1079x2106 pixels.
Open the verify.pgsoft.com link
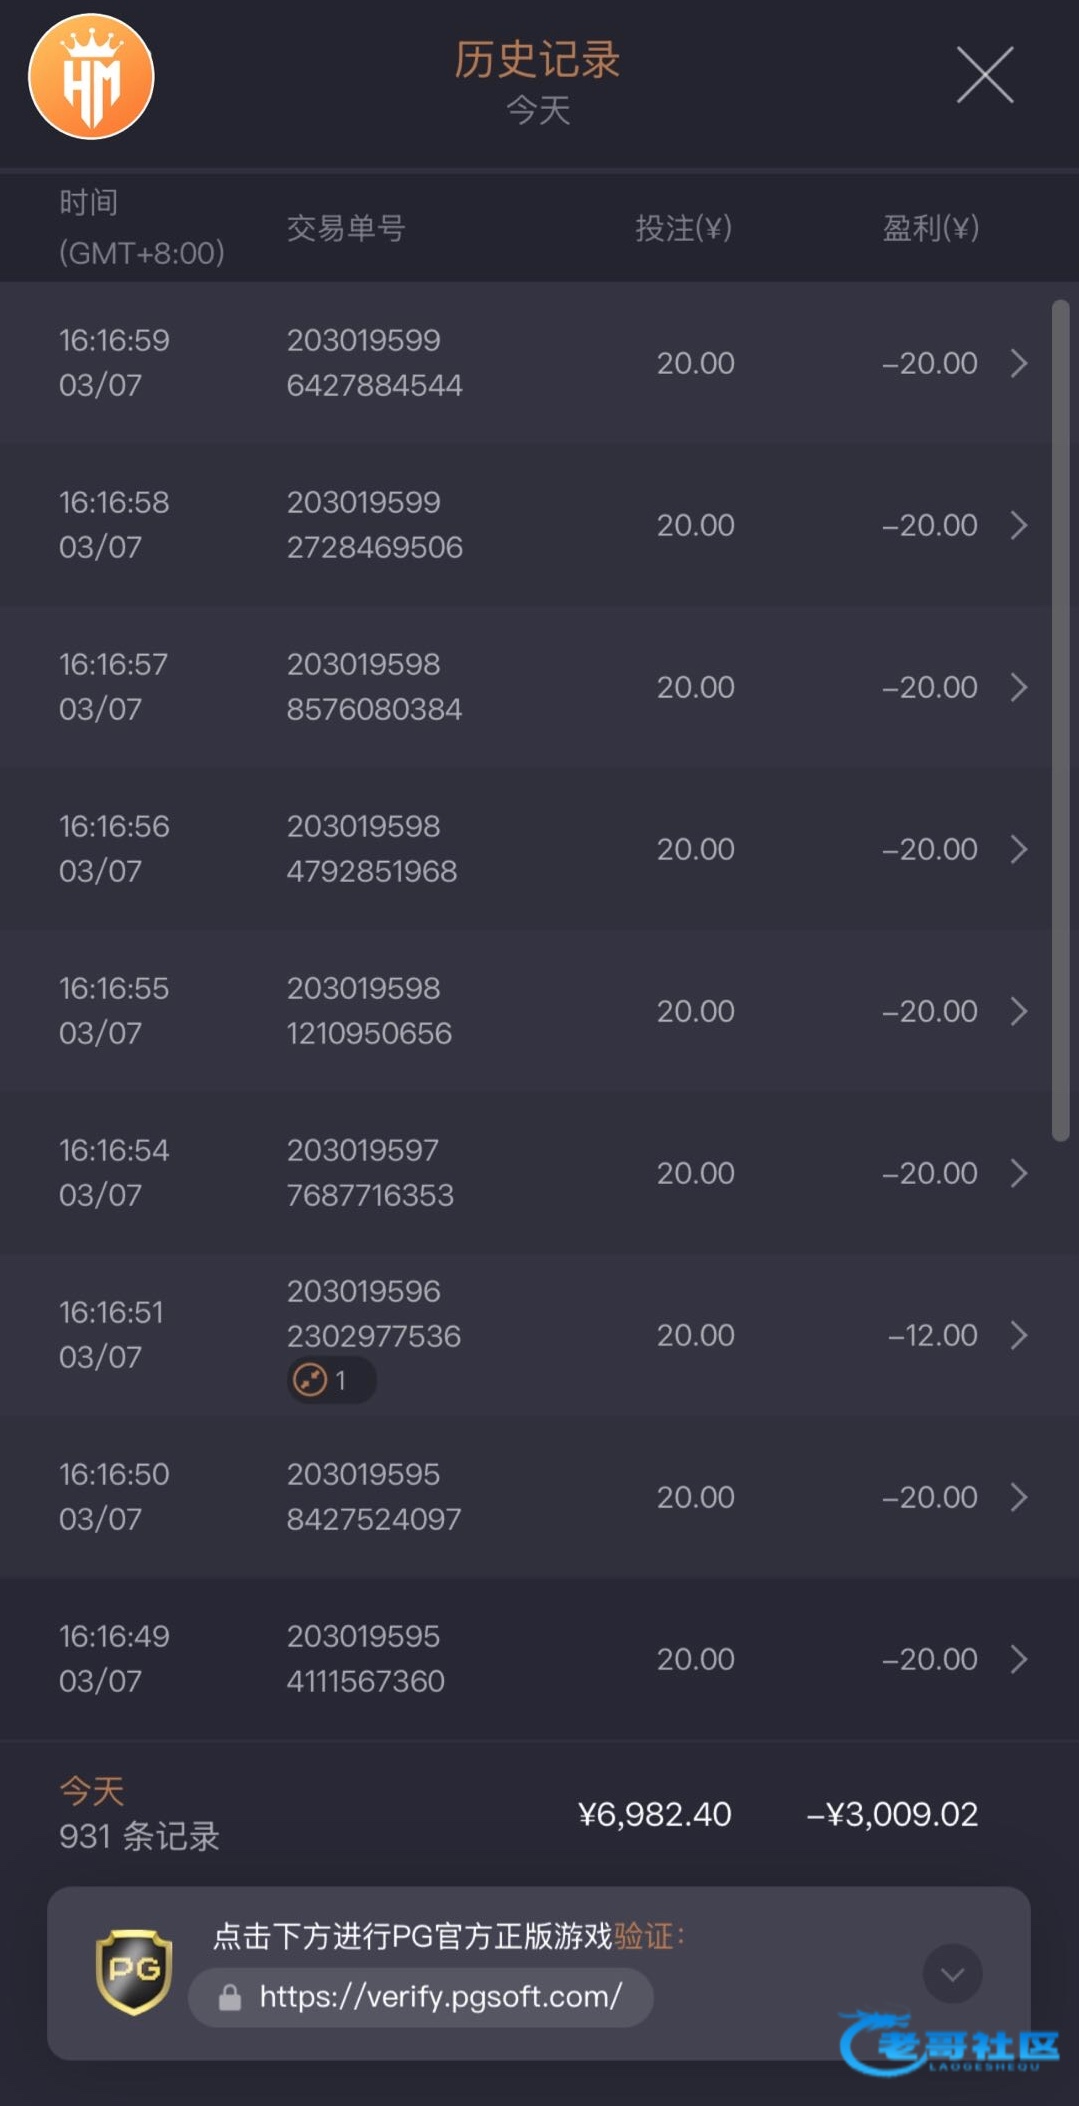click(440, 1997)
